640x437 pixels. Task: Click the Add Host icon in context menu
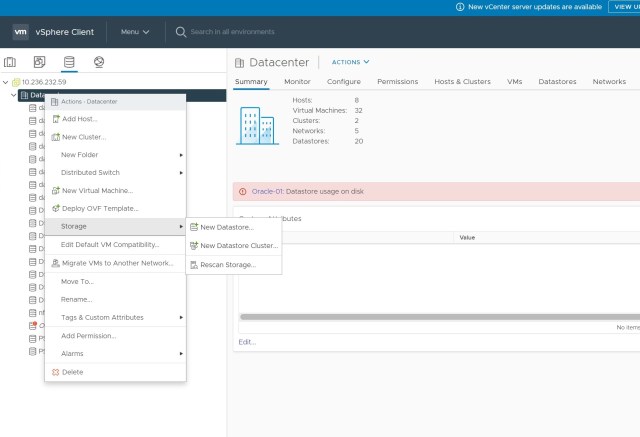point(55,119)
